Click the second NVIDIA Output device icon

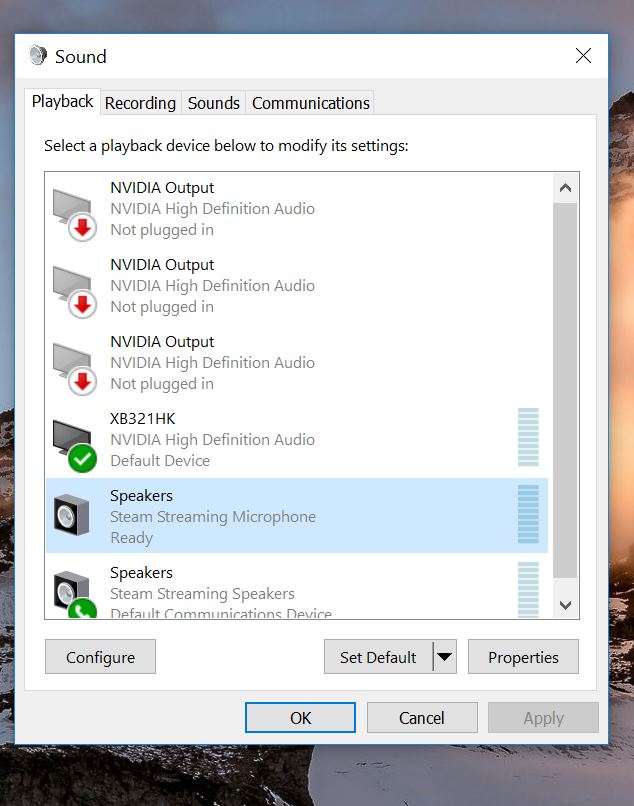coord(74,287)
